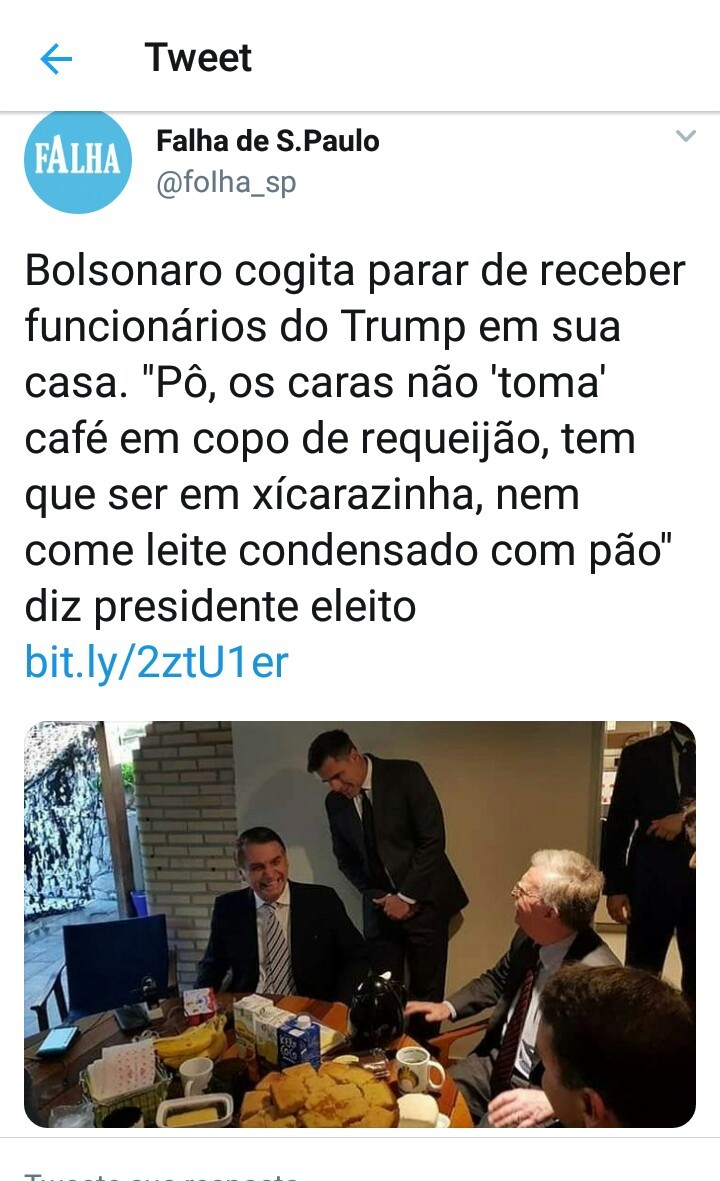Viewport: 720px width, 1181px height.
Task: Tap the standing man in dark suit
Action: [386, 859]
